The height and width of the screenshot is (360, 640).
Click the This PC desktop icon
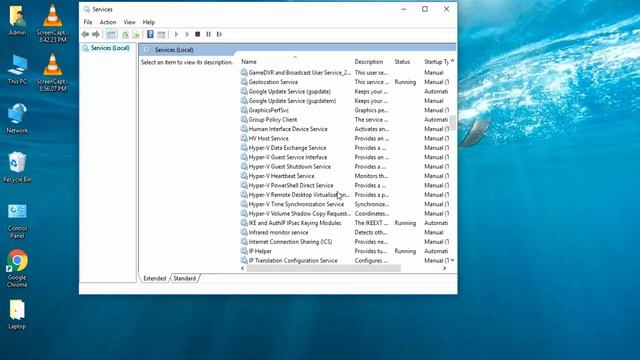[x=17, y=69]
